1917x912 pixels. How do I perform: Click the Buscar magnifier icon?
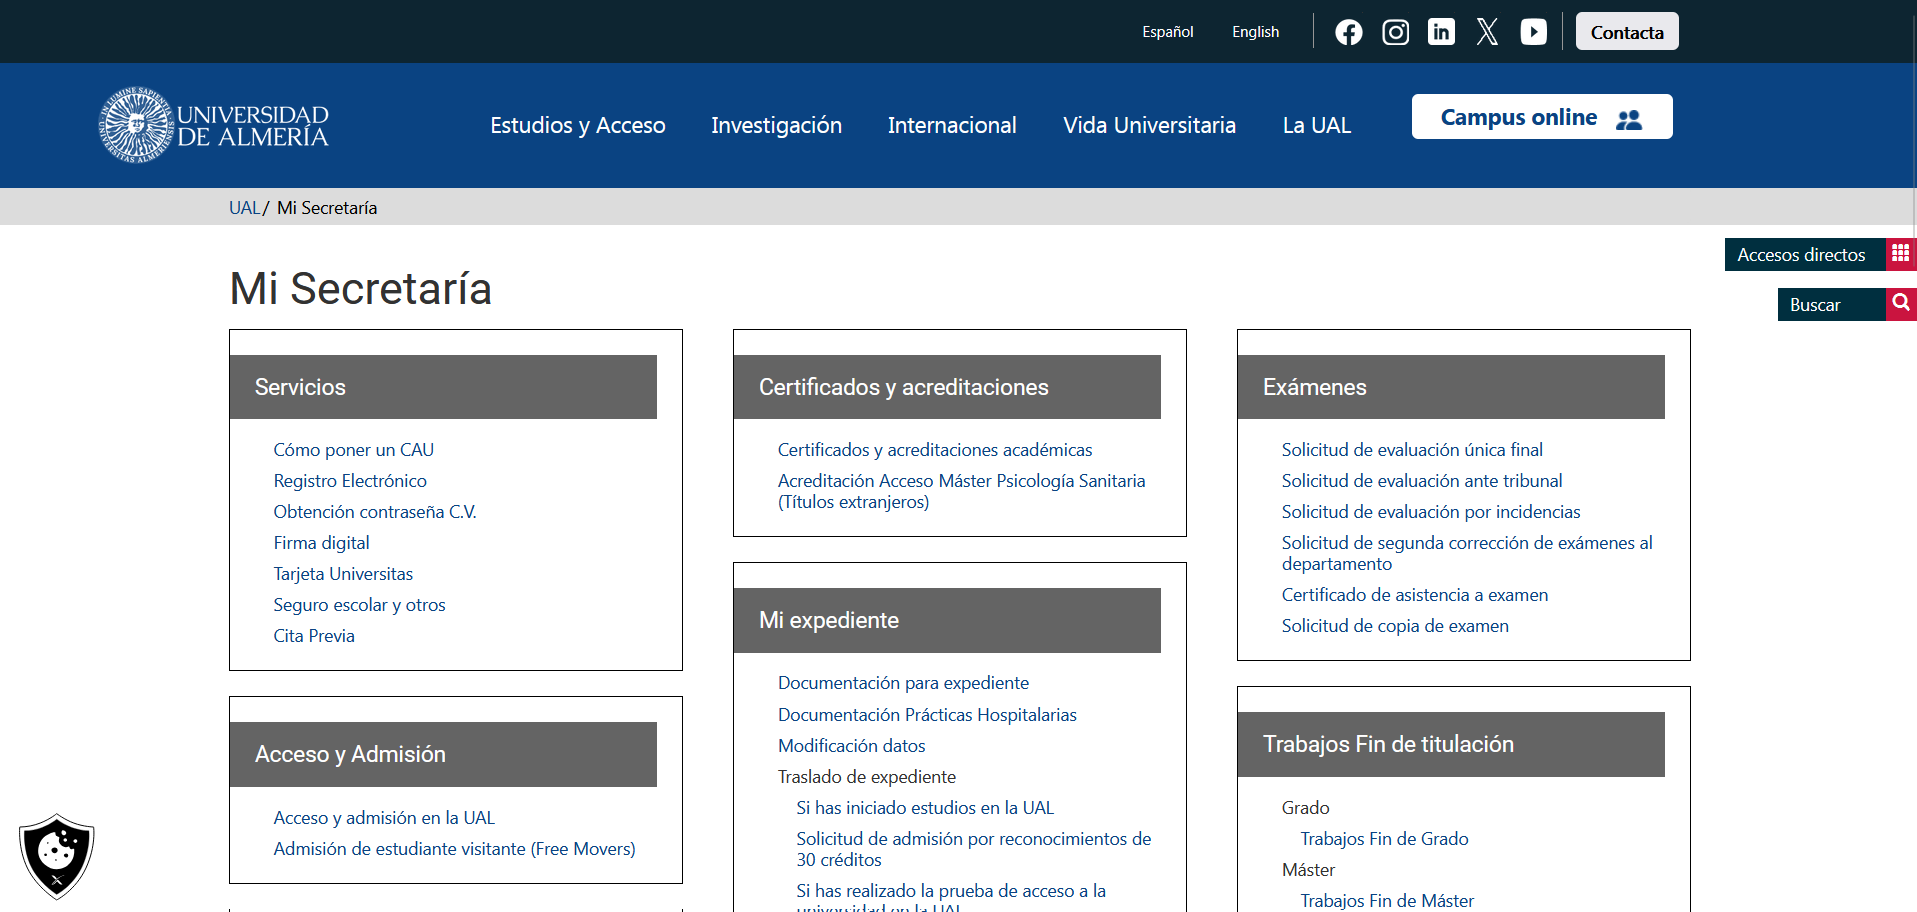pos(1901,304)
